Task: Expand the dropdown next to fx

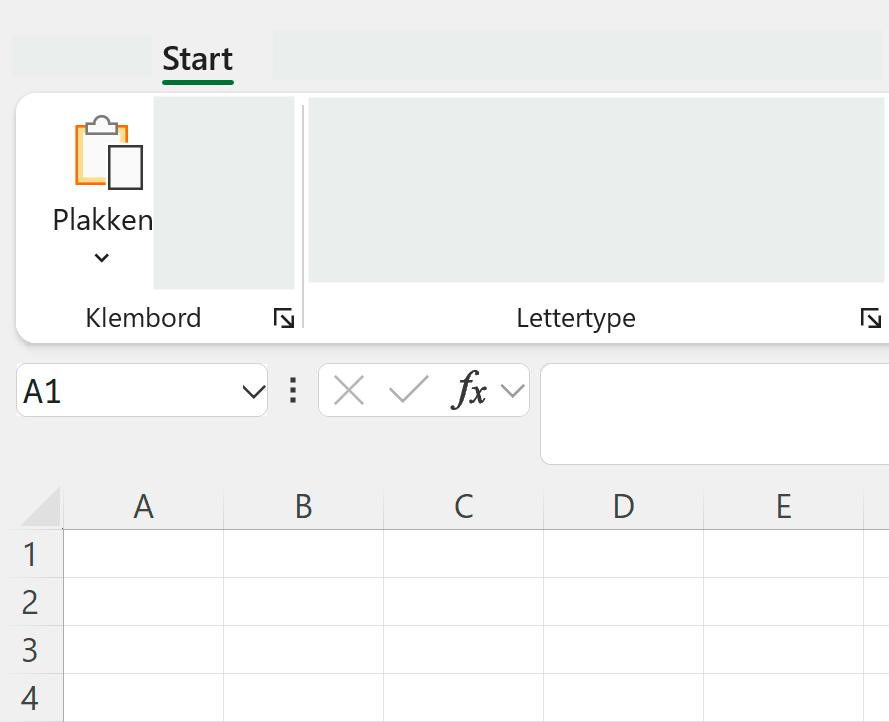Action: click(512, 390)
